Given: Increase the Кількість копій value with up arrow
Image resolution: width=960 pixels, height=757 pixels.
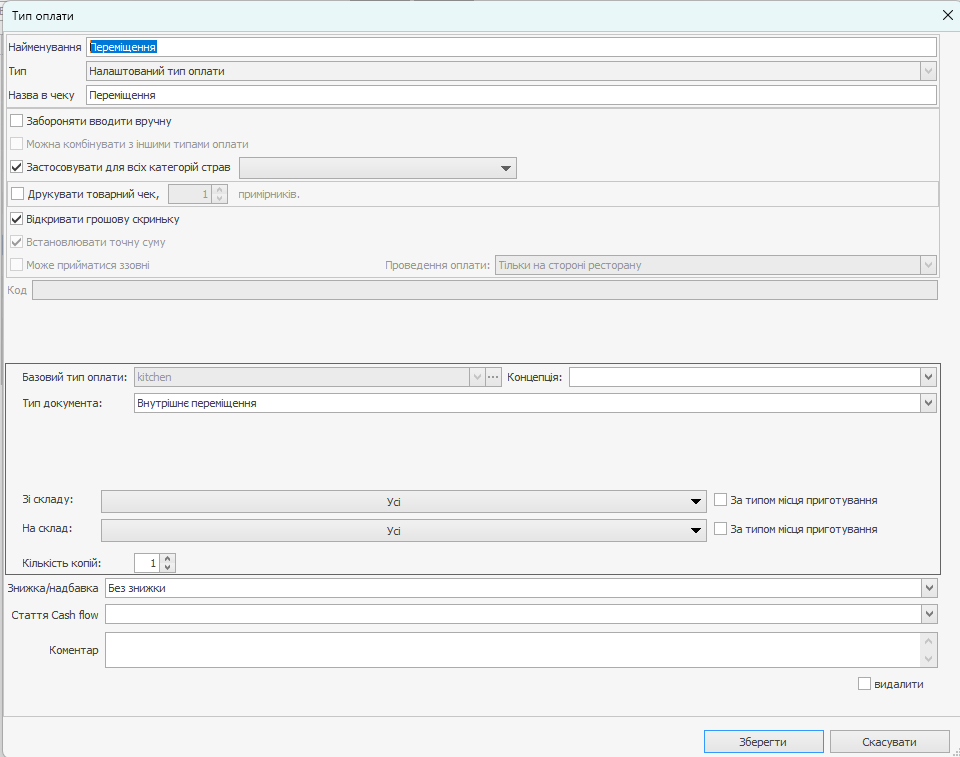Looking at the screenshot, I should [168, 558].
